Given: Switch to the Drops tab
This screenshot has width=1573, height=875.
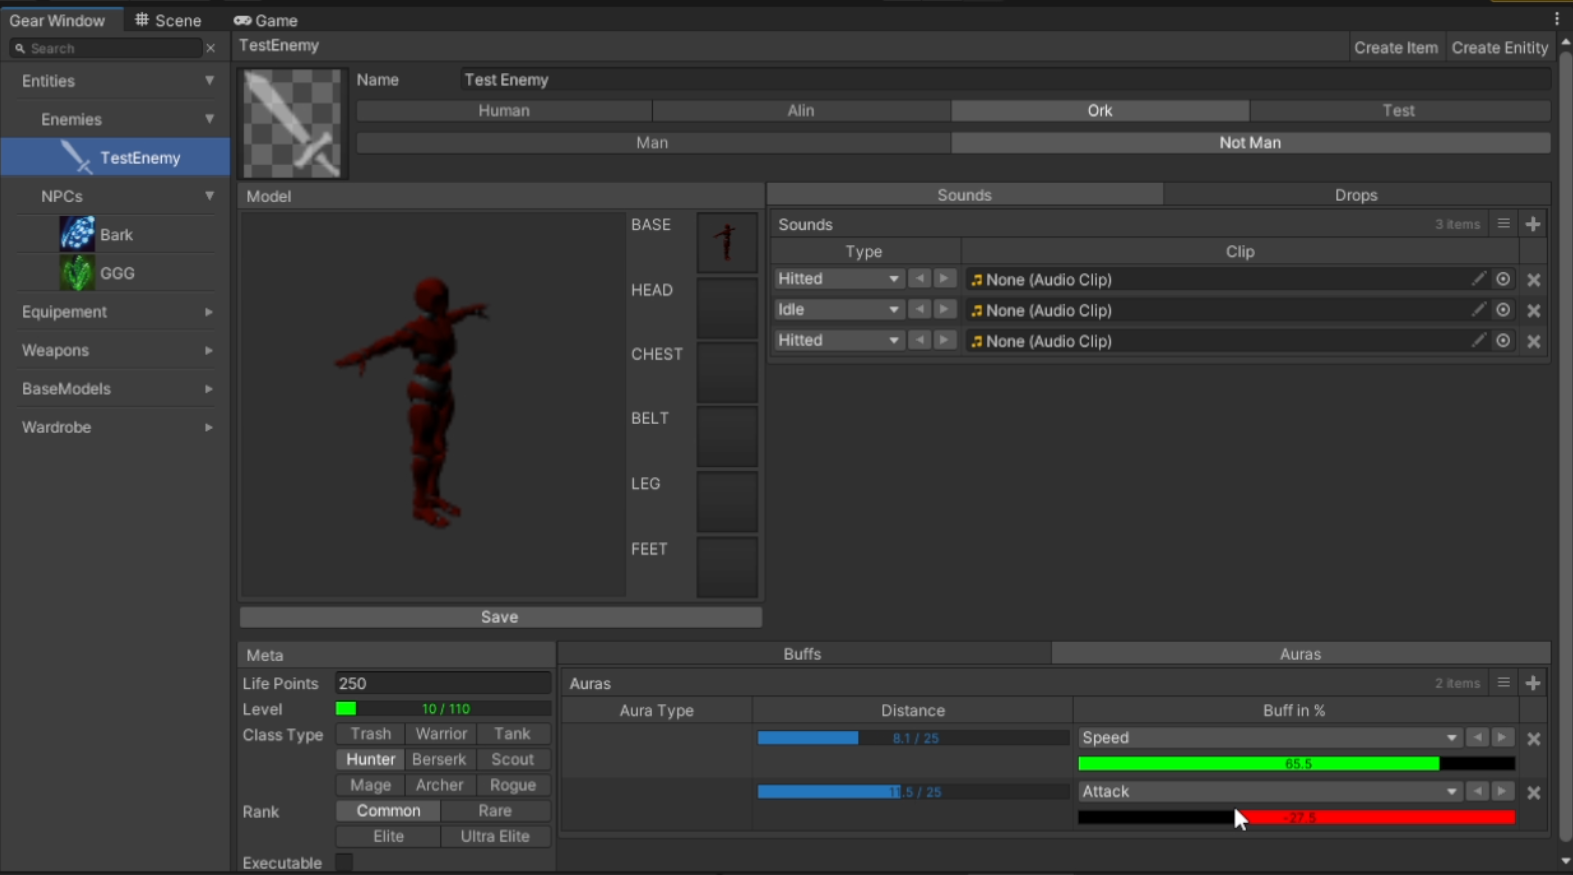Looking at the screenshot, I should pyautogui.click(x=1355, y=195).
